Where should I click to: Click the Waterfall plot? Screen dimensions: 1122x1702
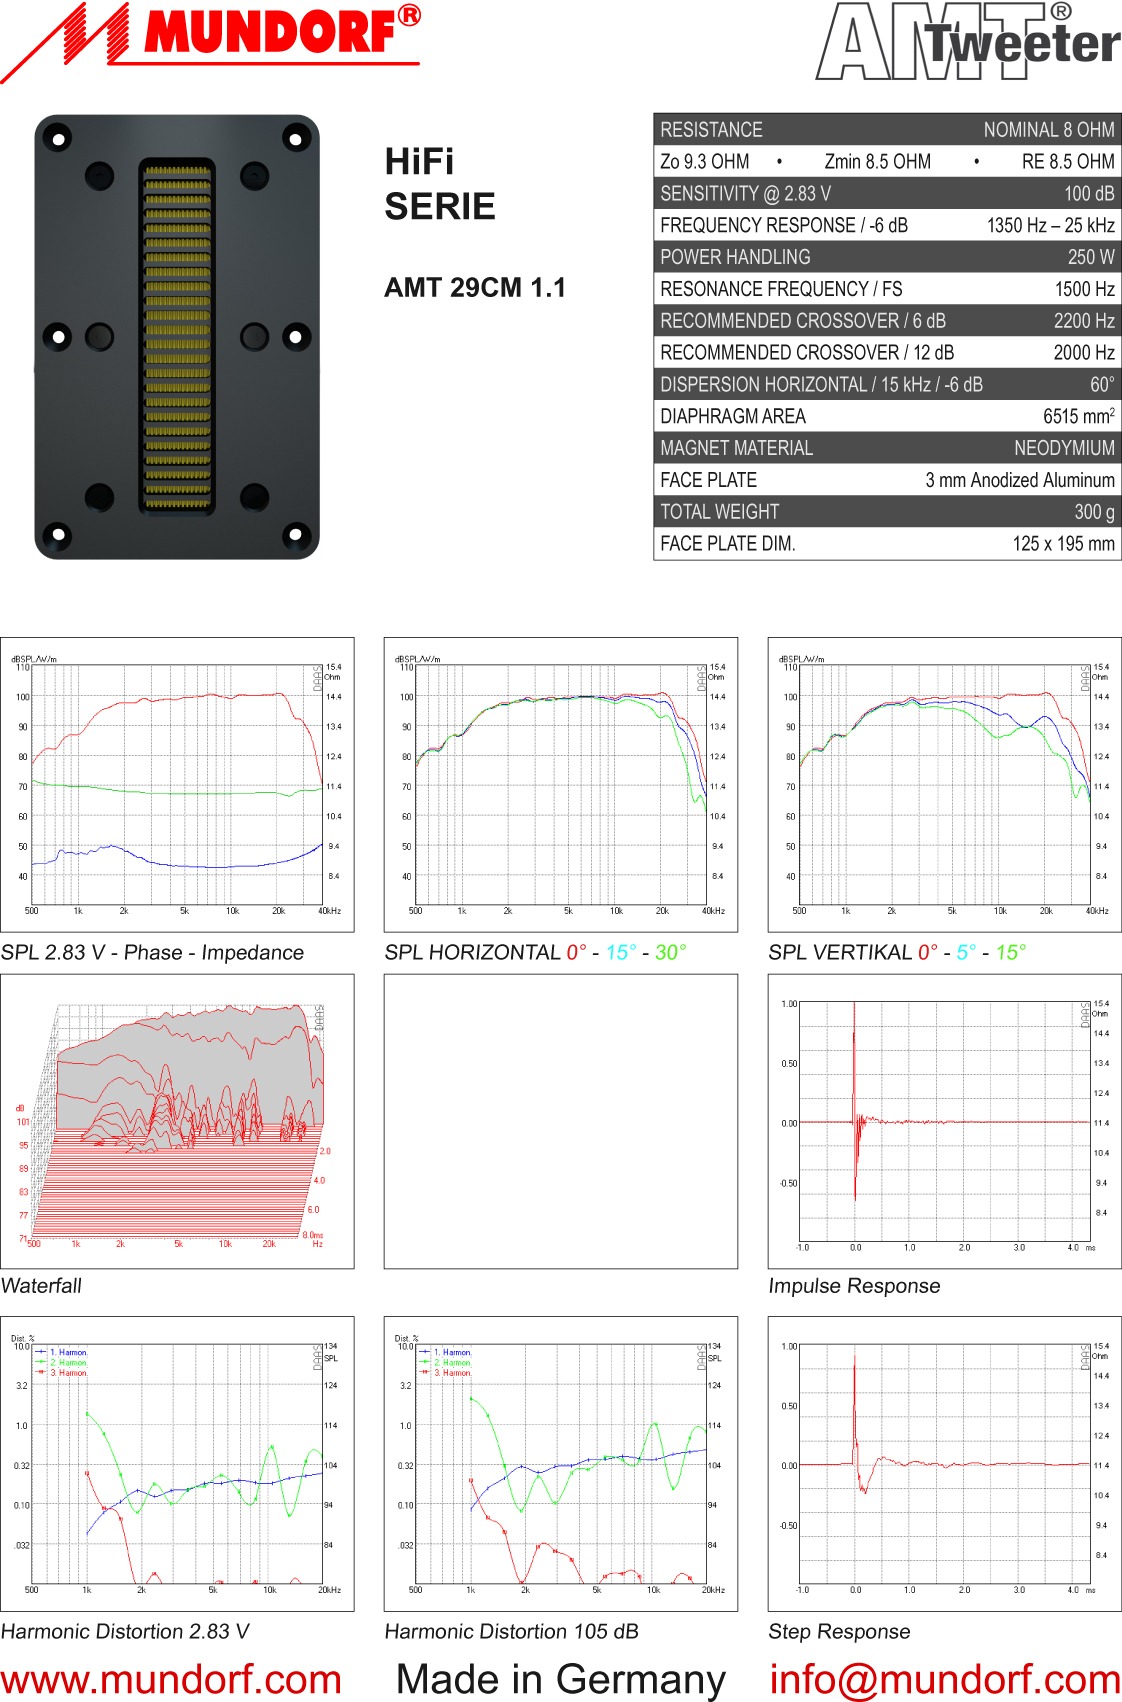pyautogui.click(x=177, y=1122)
